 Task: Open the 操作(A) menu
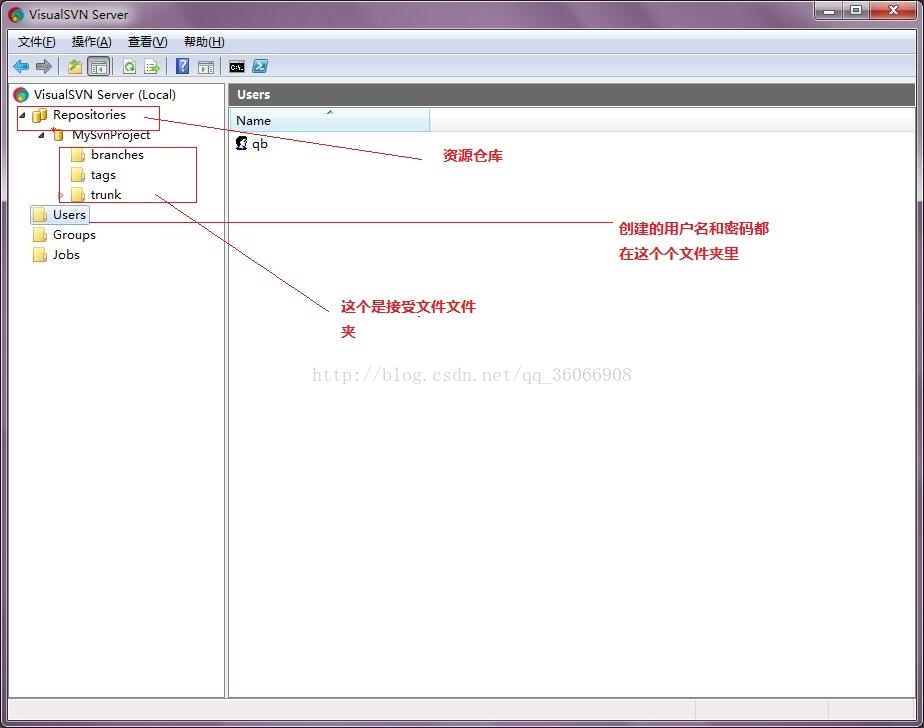click(91, 42)
